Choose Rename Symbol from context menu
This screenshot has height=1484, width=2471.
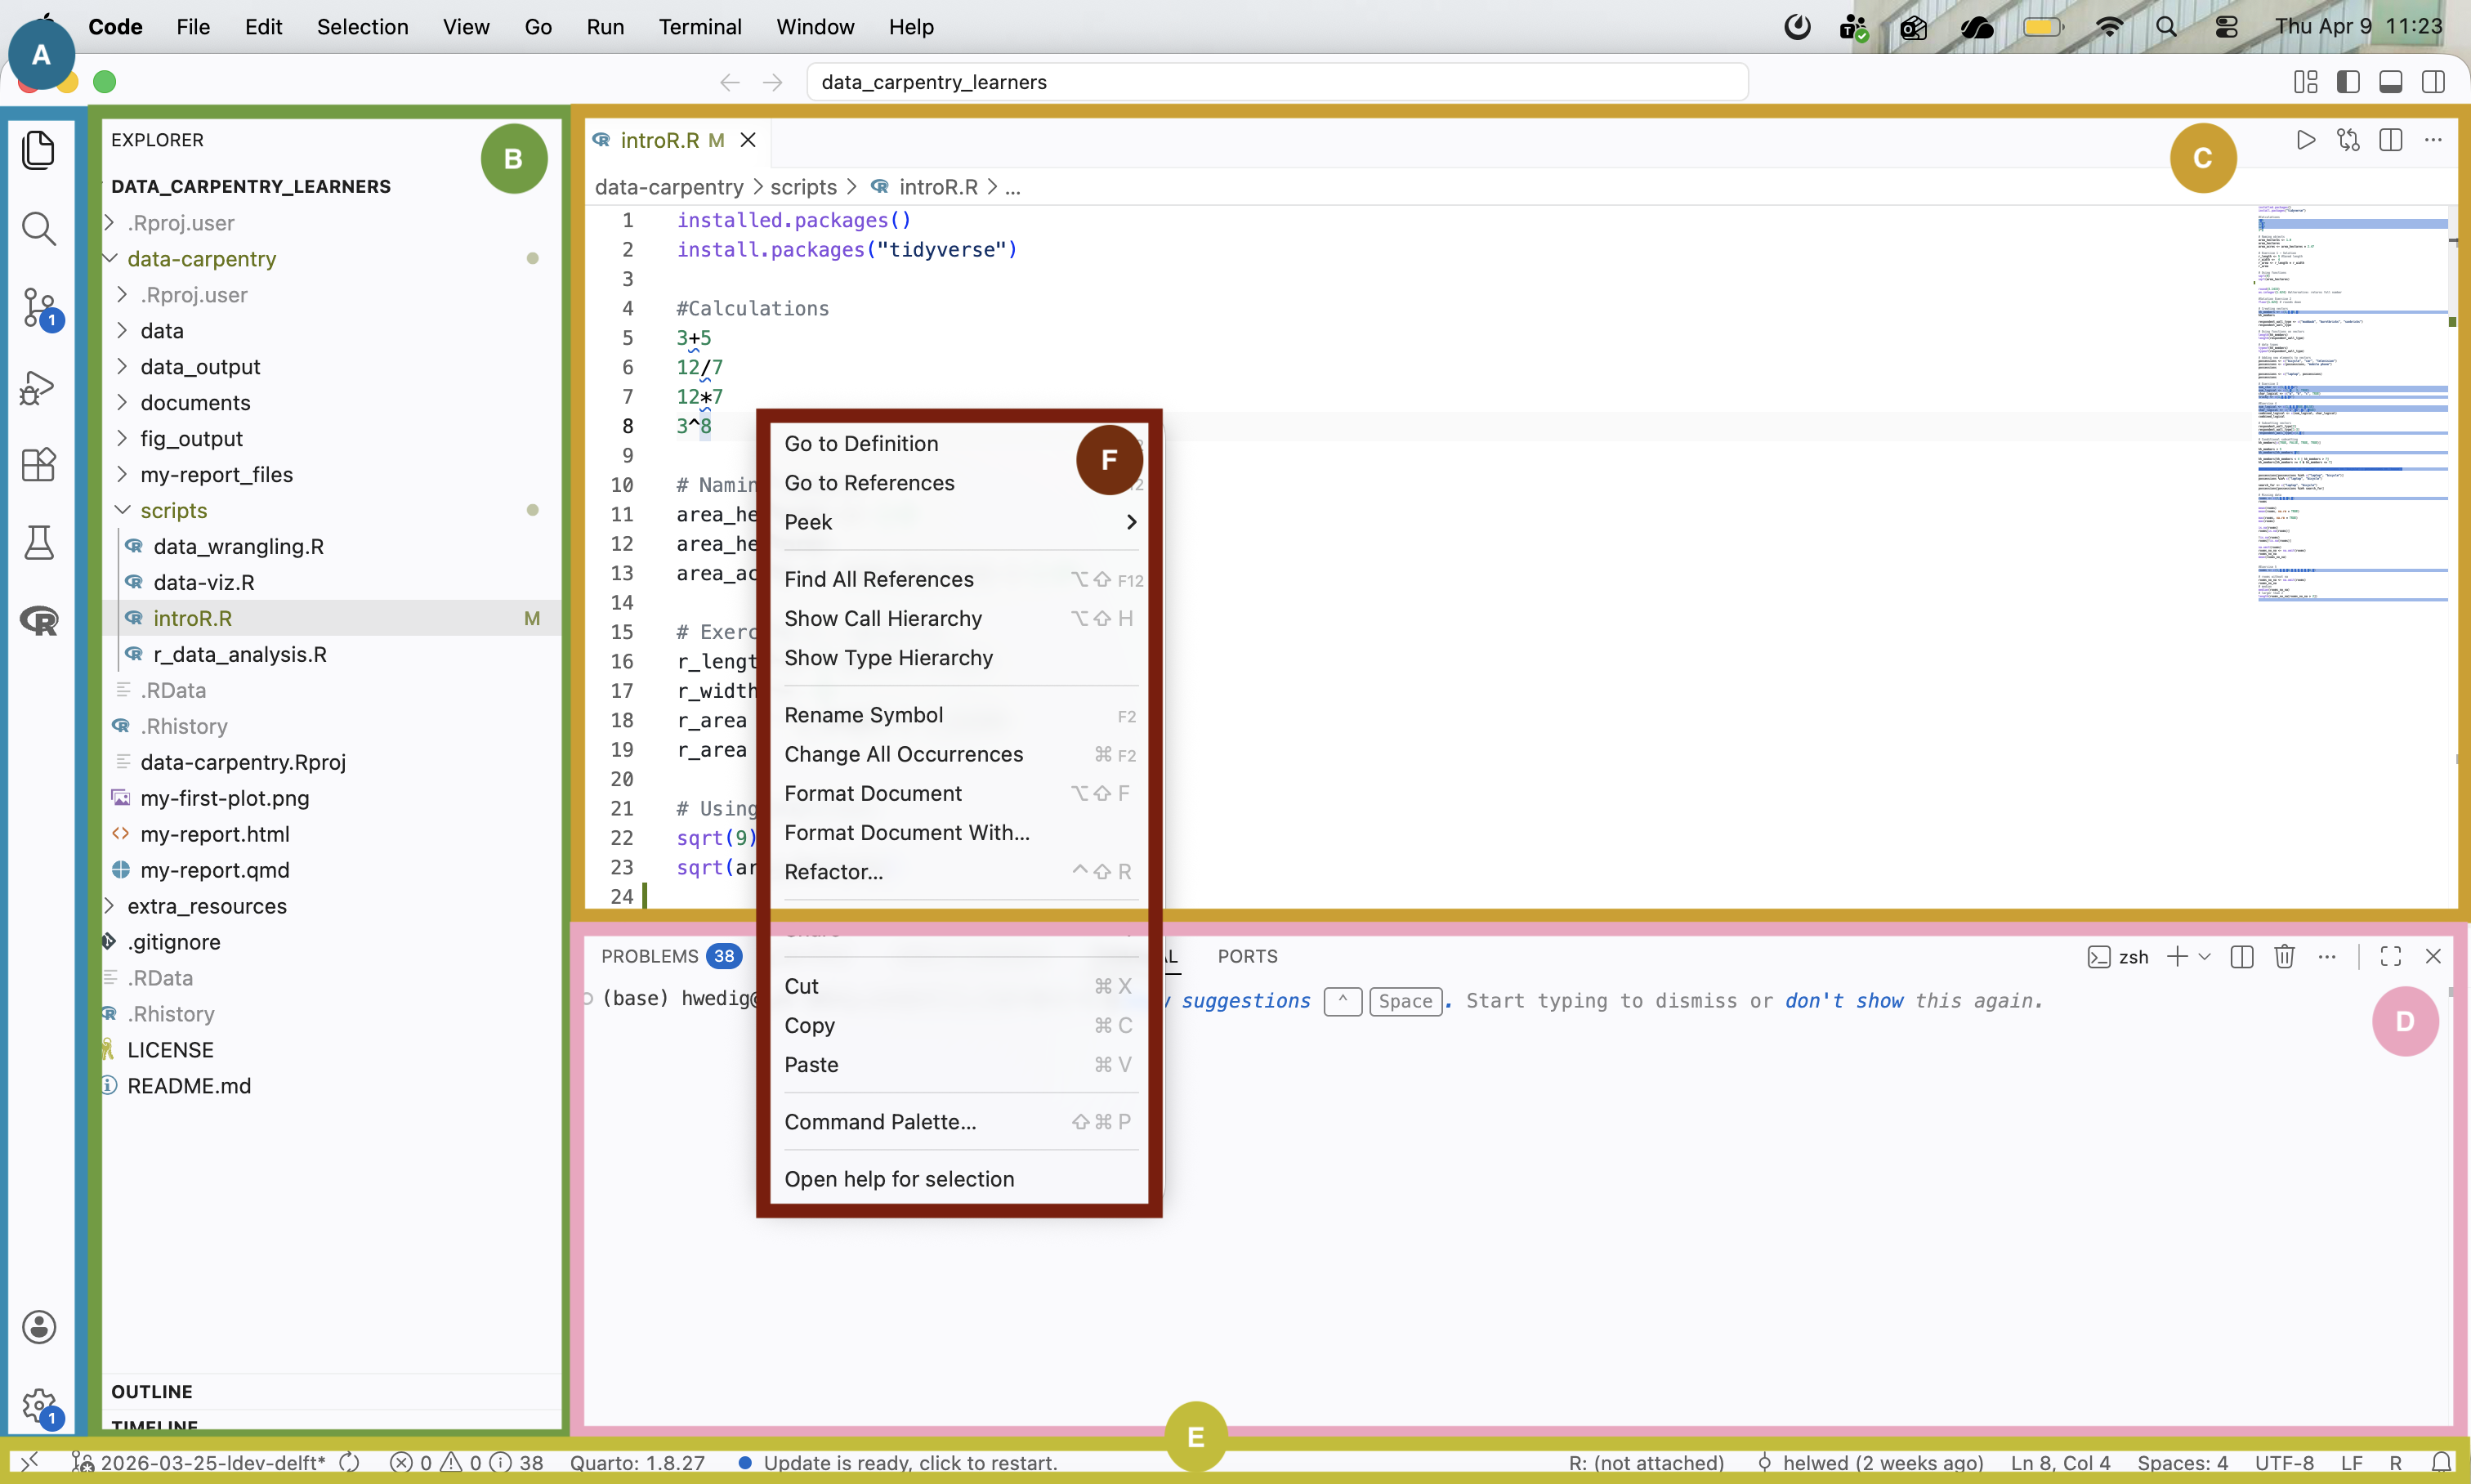[864, 715]
